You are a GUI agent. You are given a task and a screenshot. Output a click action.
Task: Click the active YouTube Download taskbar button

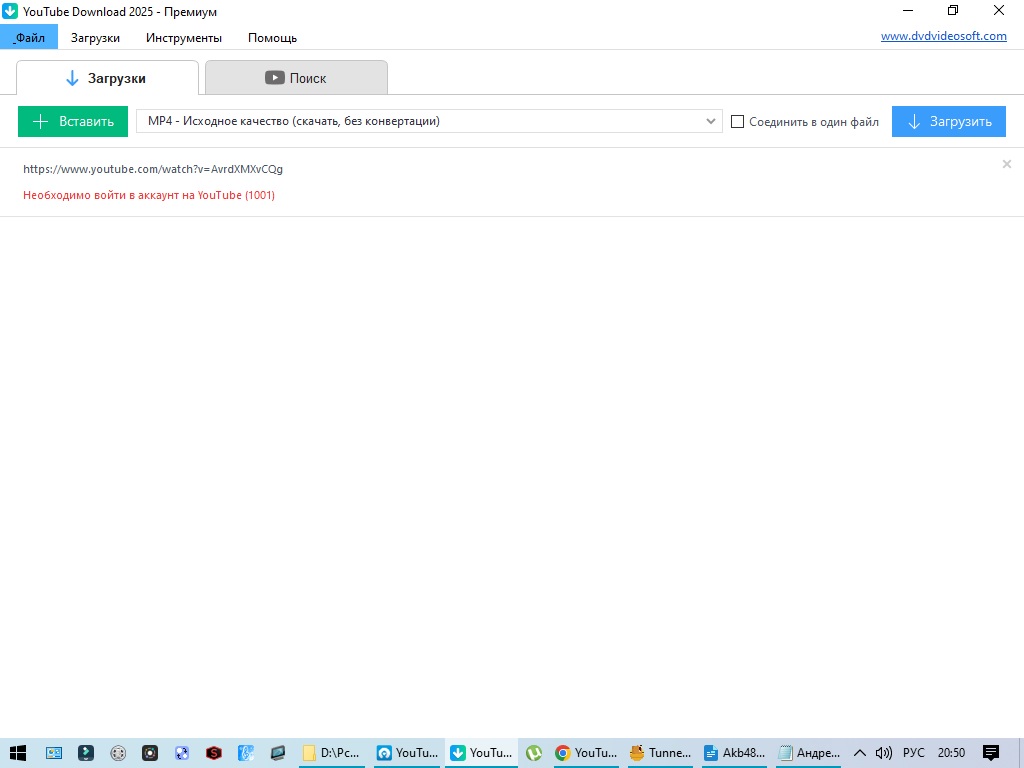point(482,753)
